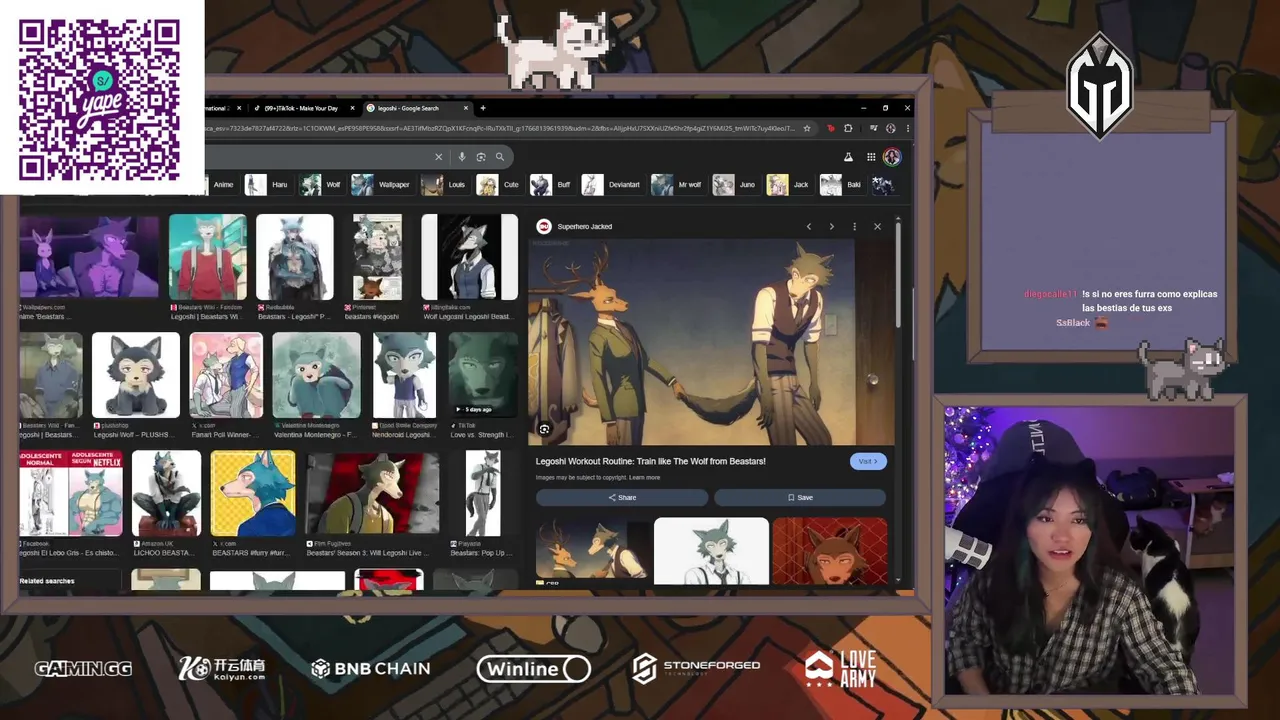
Task: Open the Beastars: Pop Up thumbnail
Action: [x=483, y=493]
